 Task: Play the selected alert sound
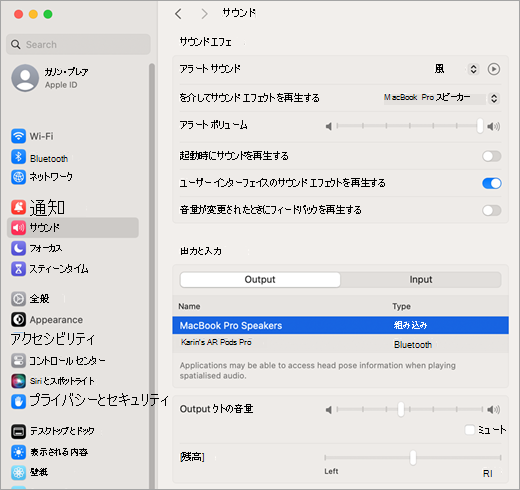point(494,69)
